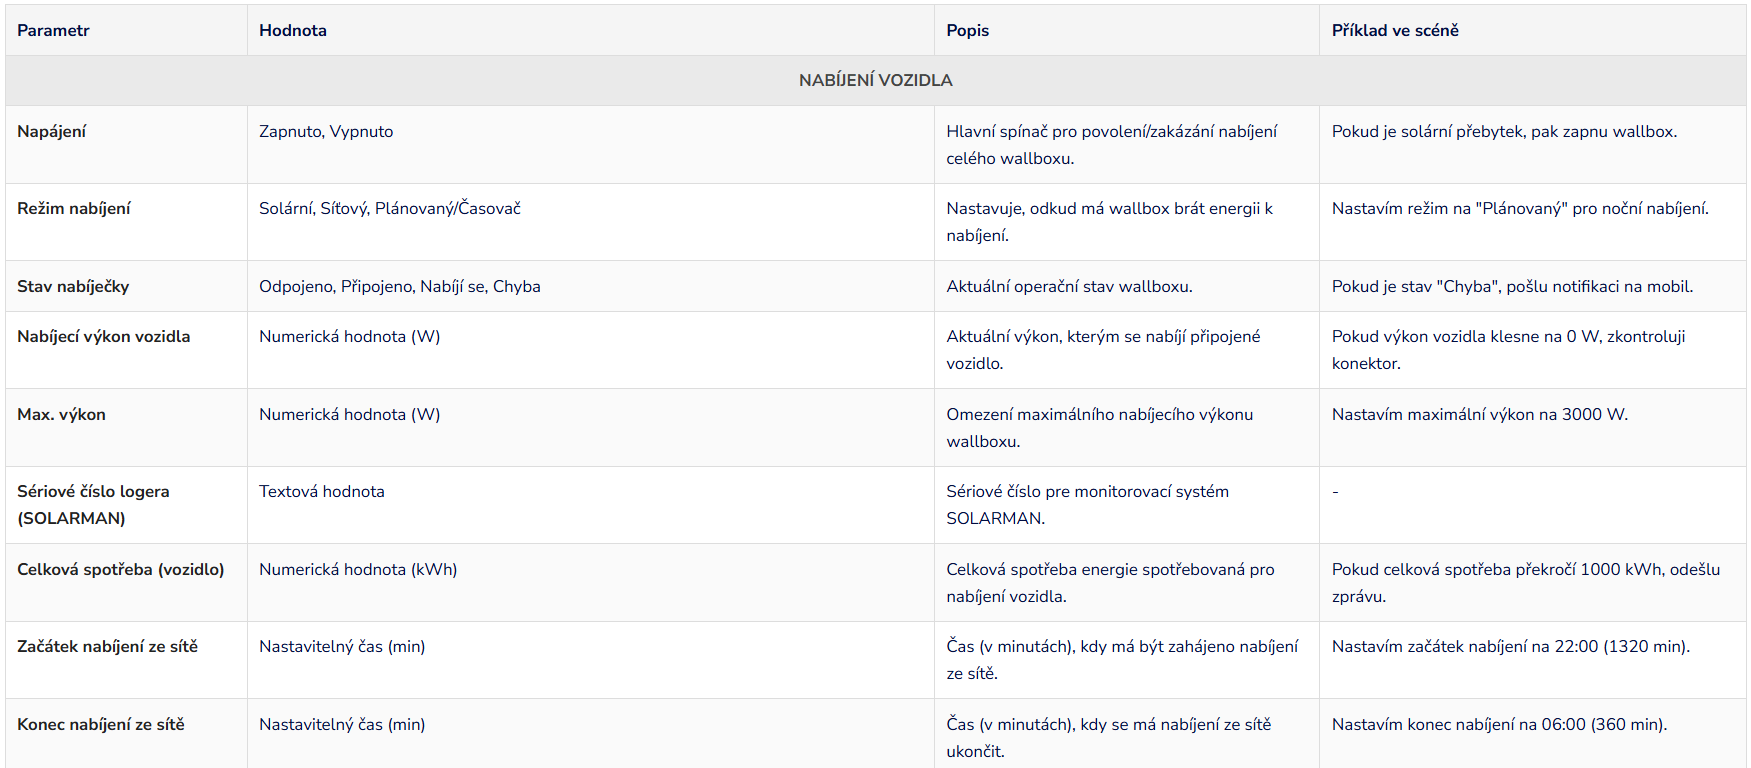
Task: Click the "Příklad ve scéně" column header
Action: 1394,30
